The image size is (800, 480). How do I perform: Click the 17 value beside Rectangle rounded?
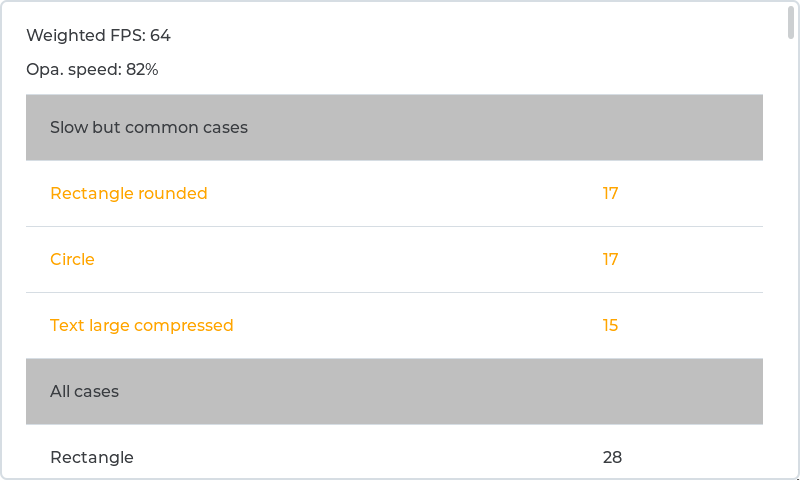click(610, 194)
